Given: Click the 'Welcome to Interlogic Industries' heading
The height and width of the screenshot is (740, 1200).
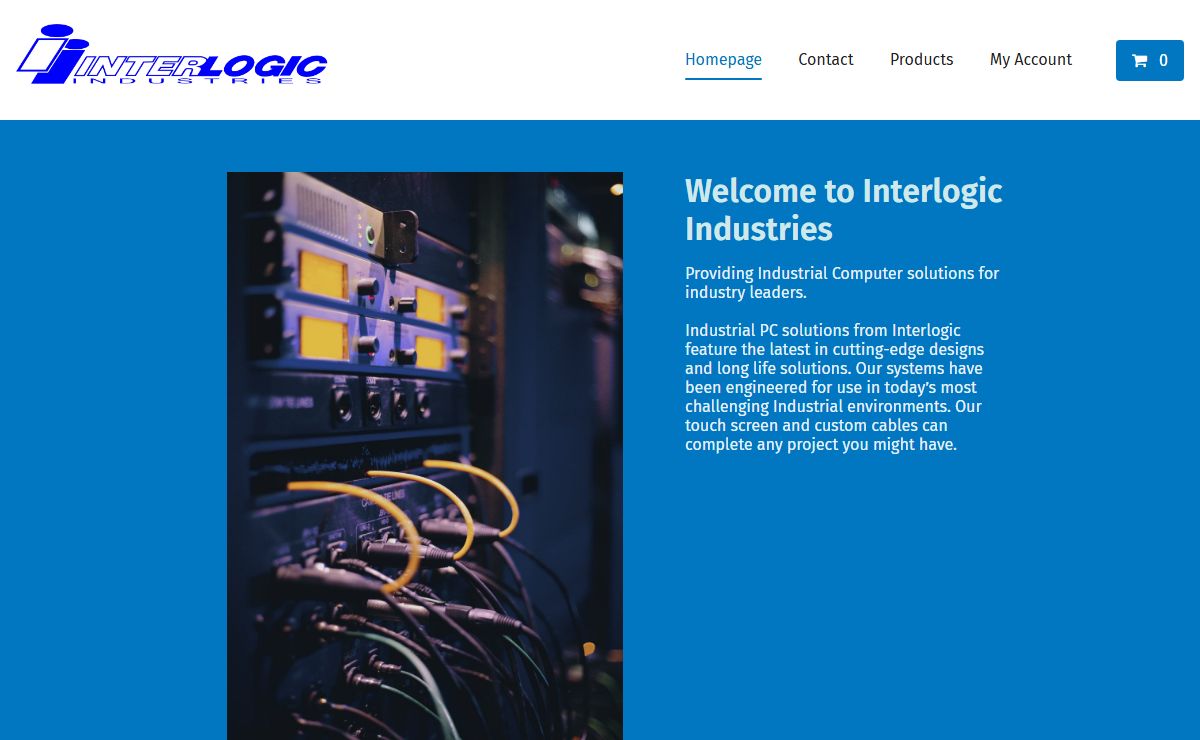Looking at the screenshot, I should (844, 209).
